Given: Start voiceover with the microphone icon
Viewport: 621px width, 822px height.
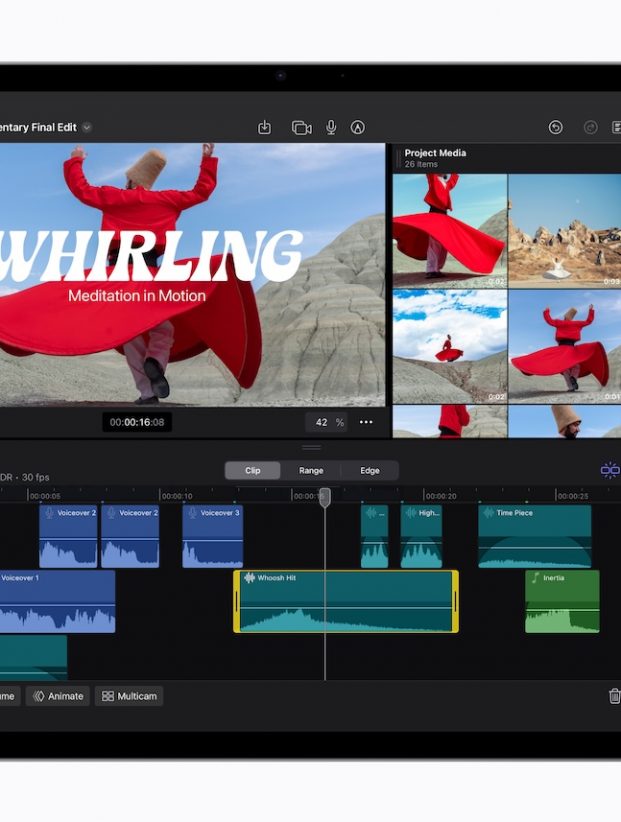Looking at the screenshot, I should pyautogui.click(x=331, y=128).
